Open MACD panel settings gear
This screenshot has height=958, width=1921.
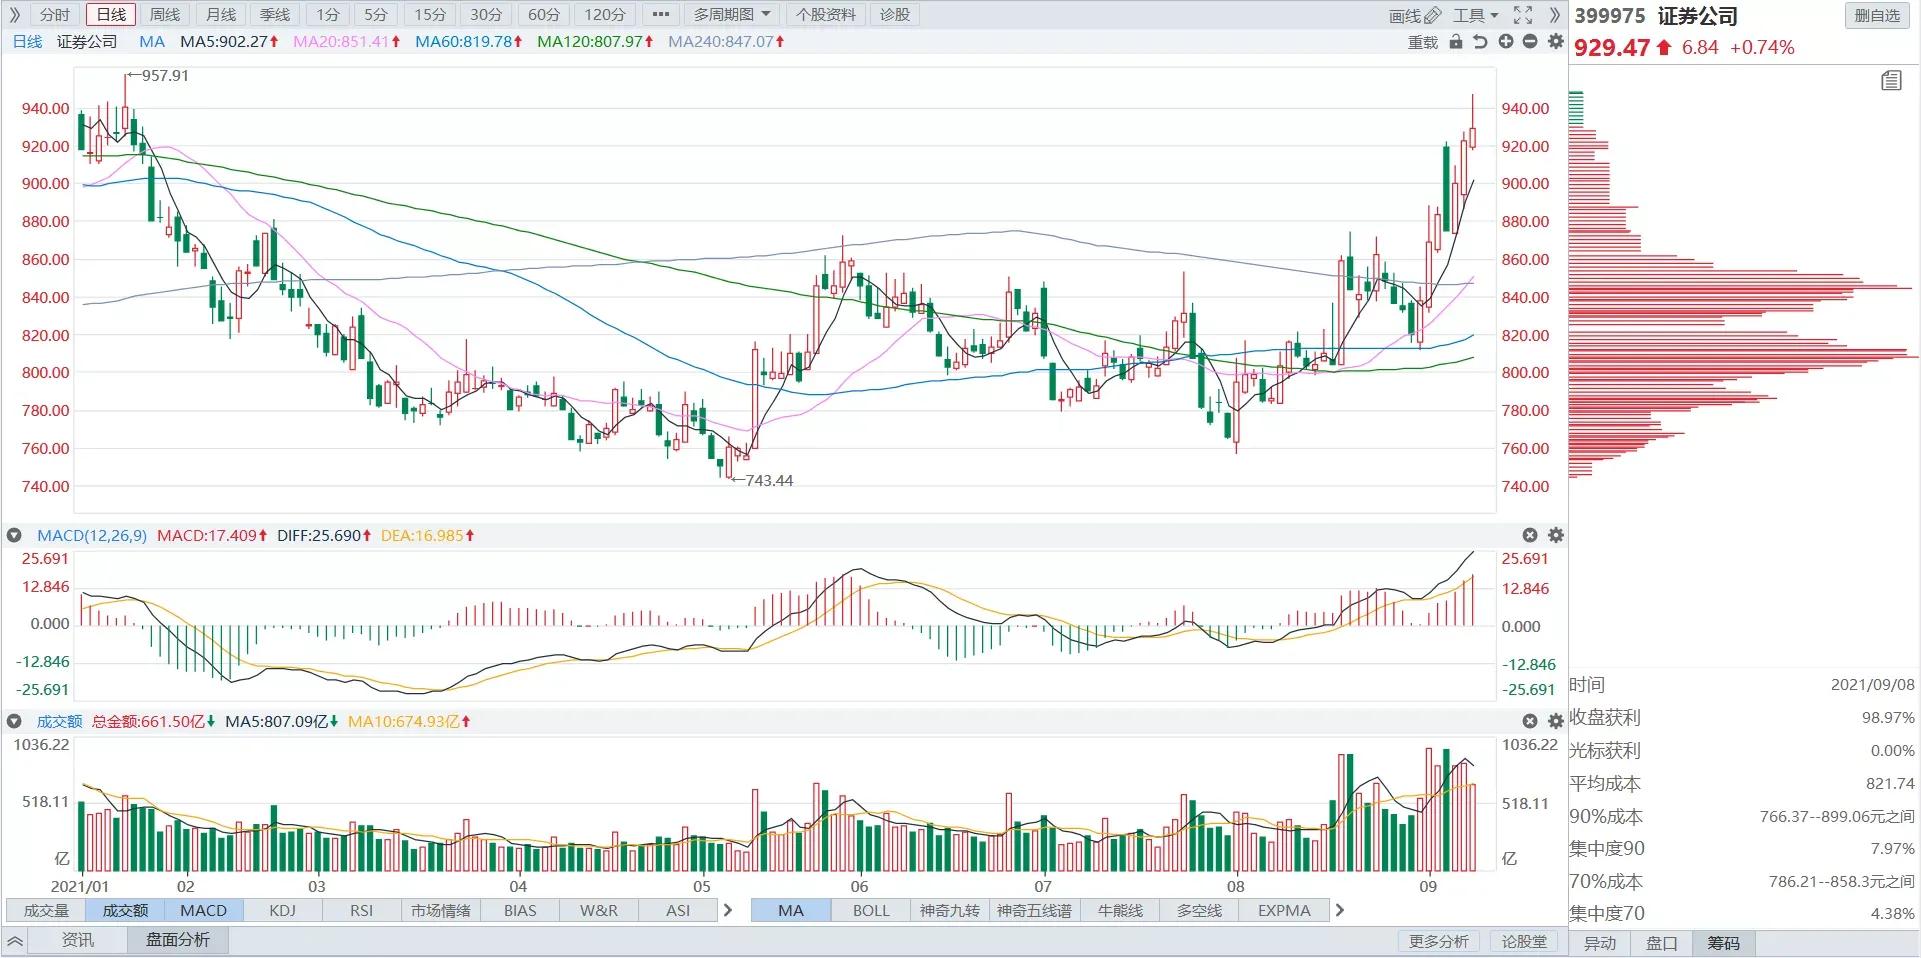tap(1555, 536)
